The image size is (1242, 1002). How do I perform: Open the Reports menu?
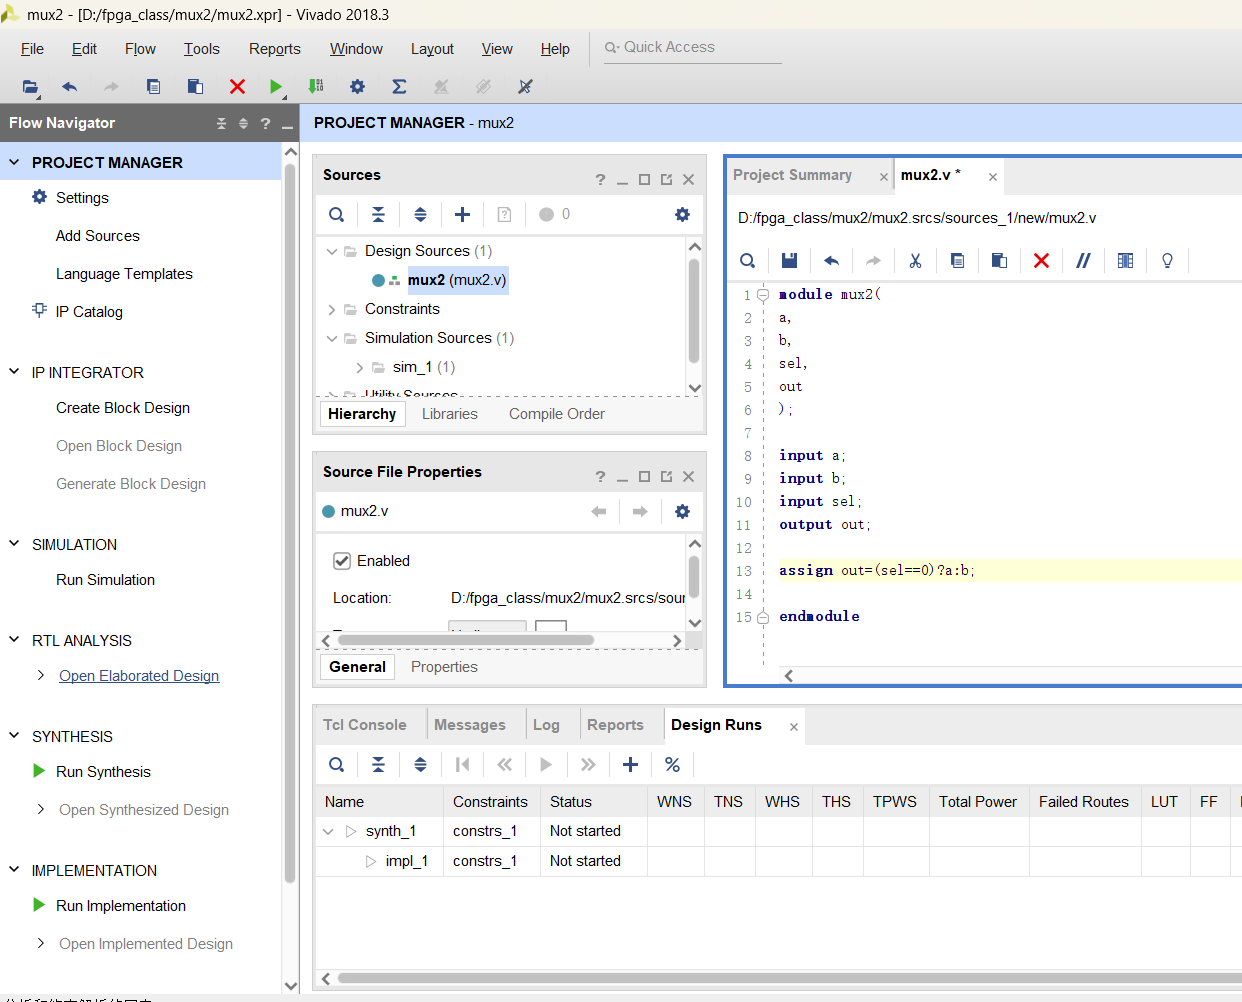[x=274, y=49]
